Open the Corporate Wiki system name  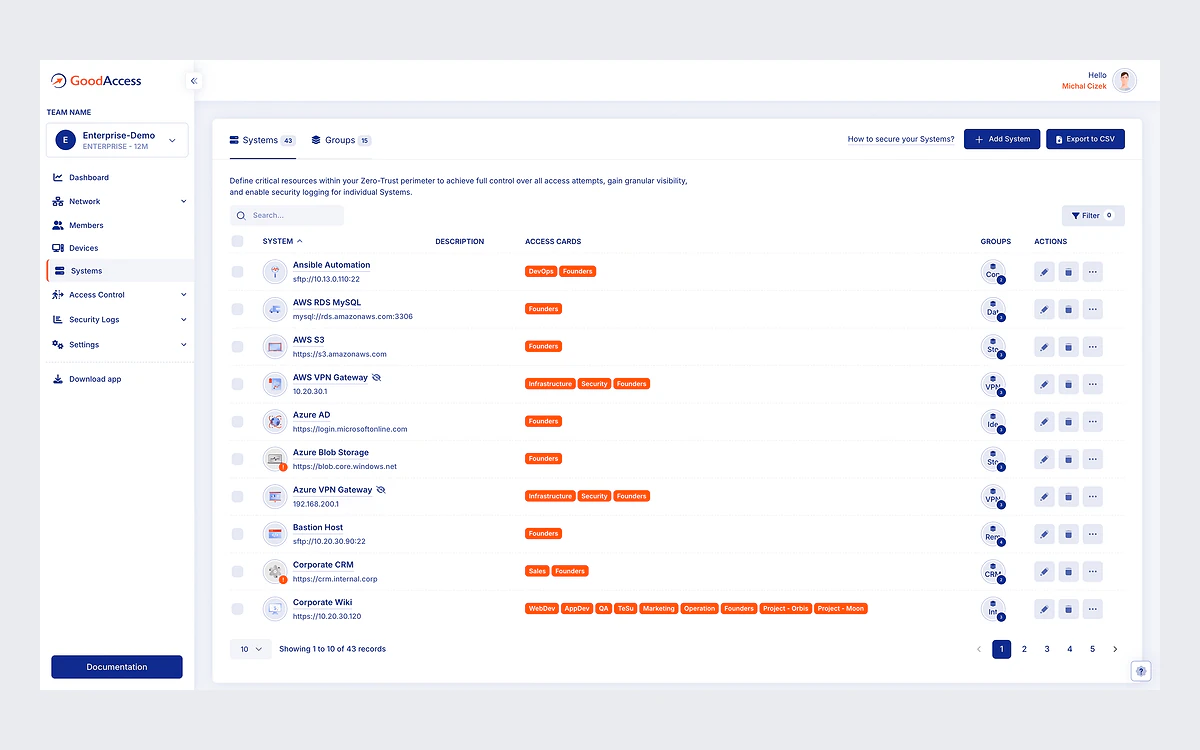pyautogui.click(x=322, y=603)
